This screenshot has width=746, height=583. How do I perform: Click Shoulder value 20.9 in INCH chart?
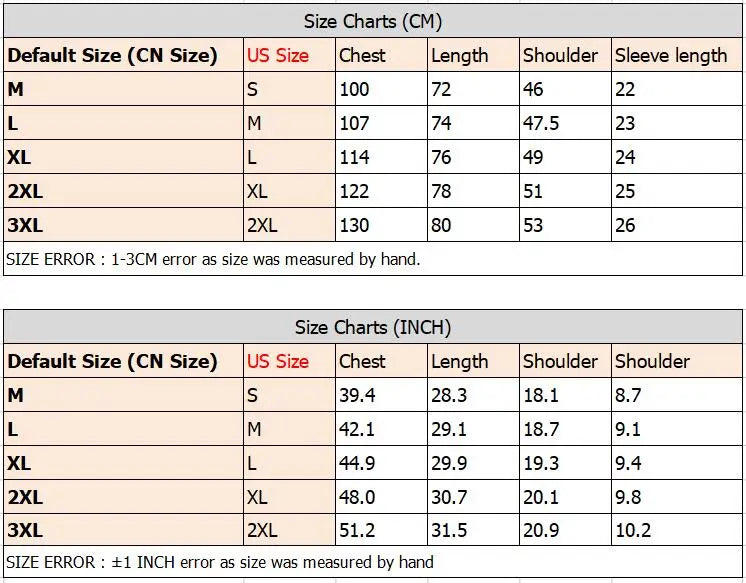click(541, 530)
